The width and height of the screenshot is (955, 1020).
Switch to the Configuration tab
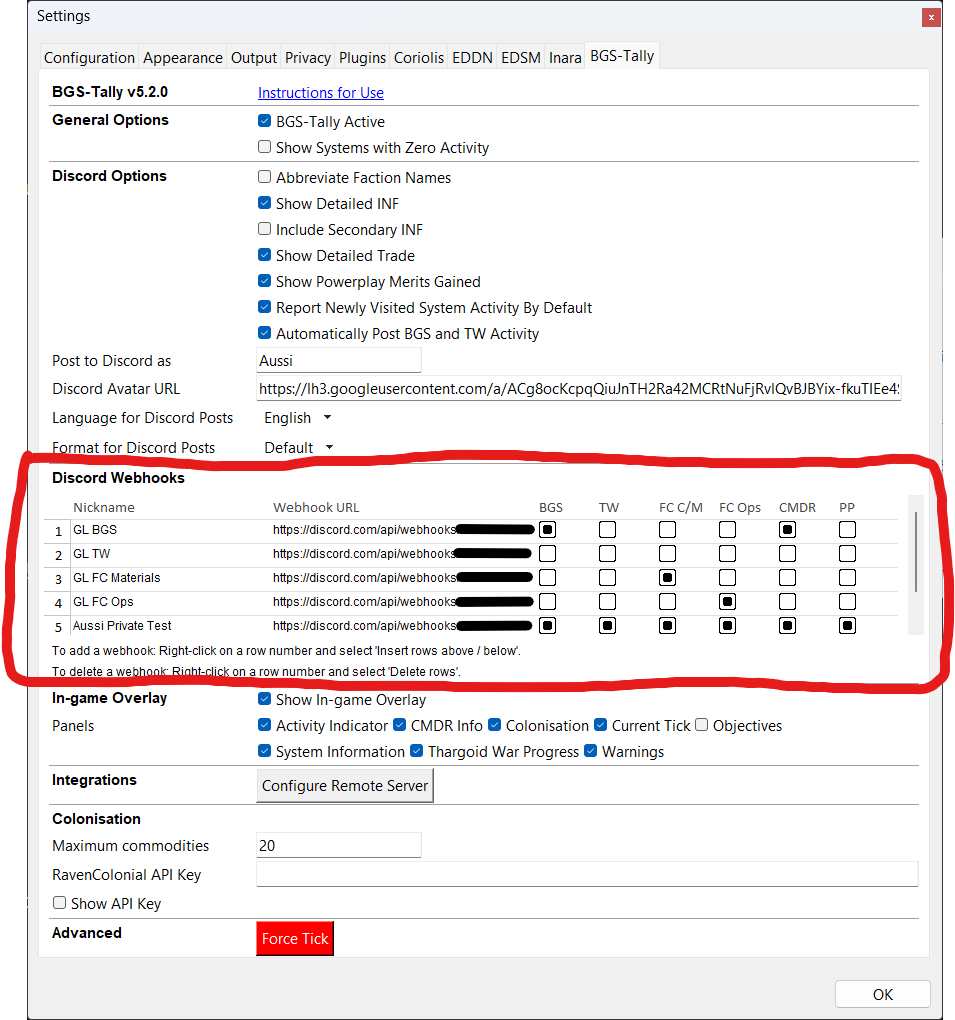[x=89, y=58]
